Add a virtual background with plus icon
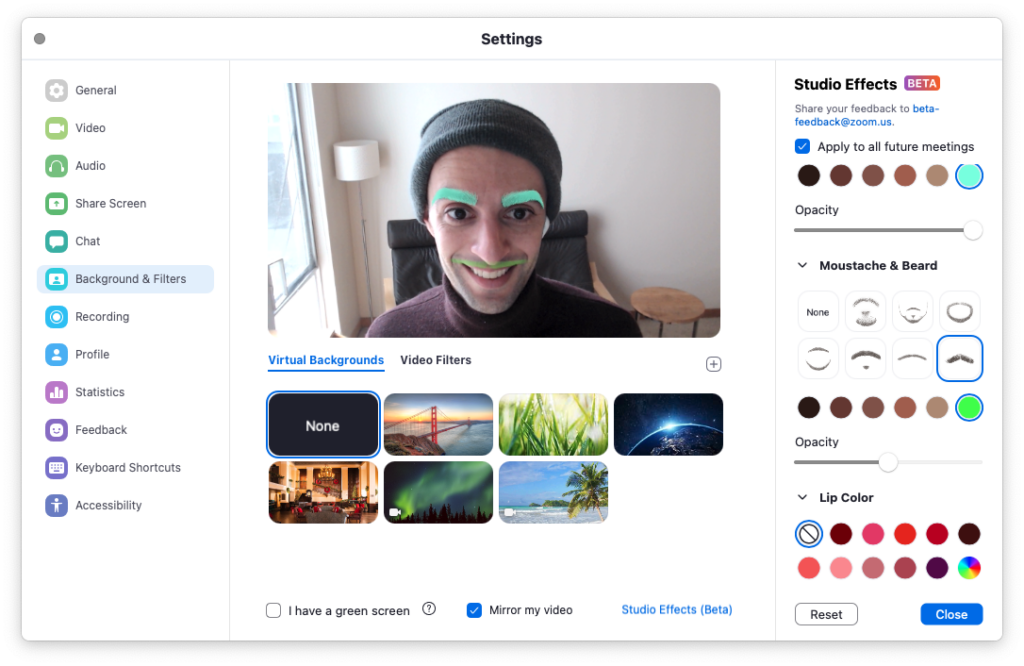 (713, 364)
